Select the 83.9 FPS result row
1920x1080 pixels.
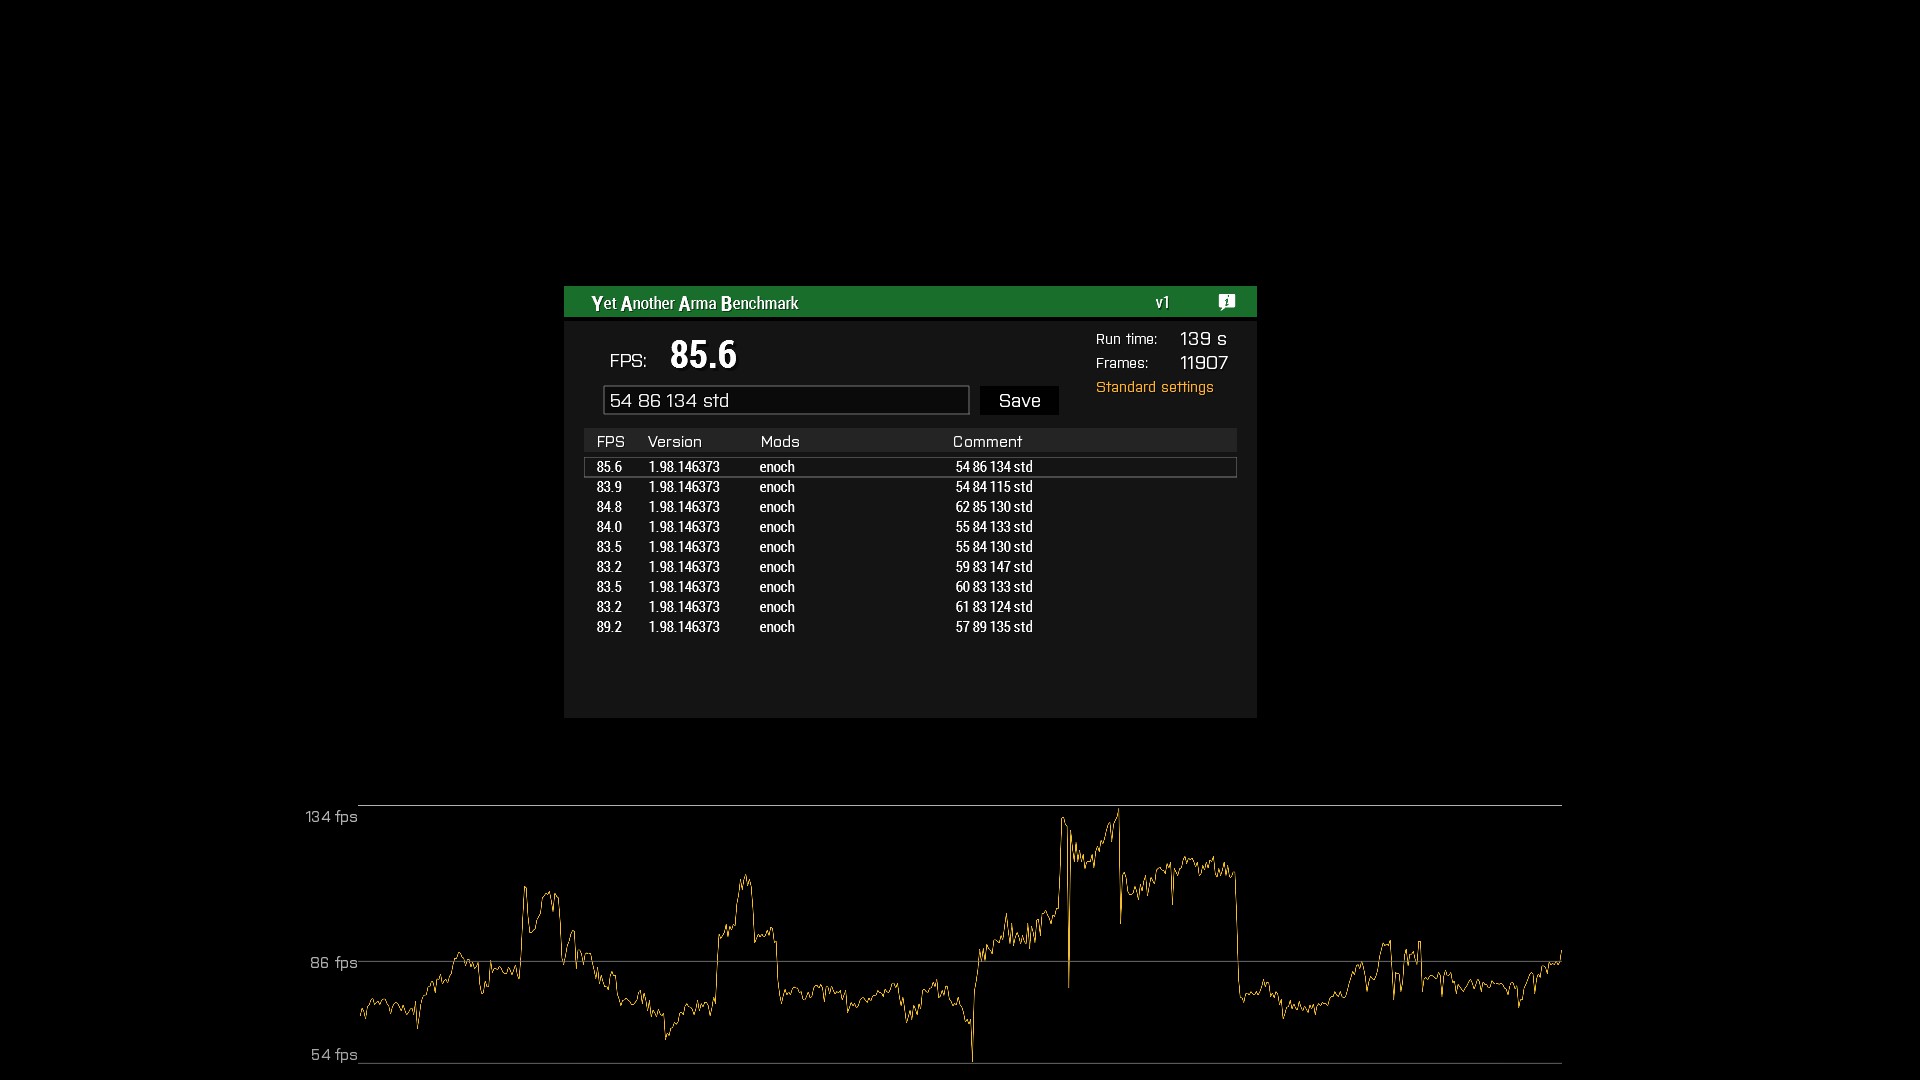tap(910, 487)
